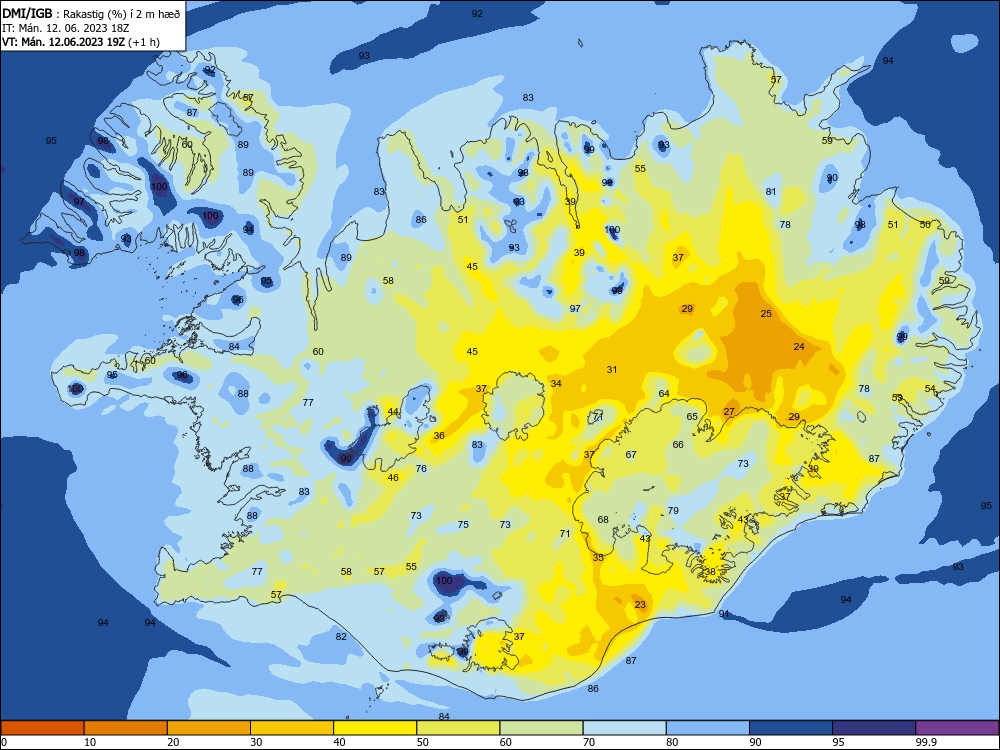The height and width of the screenshot is (750, 1000).
Task: Click the humidity value 65 on the glacier
Action: (692, 416)
